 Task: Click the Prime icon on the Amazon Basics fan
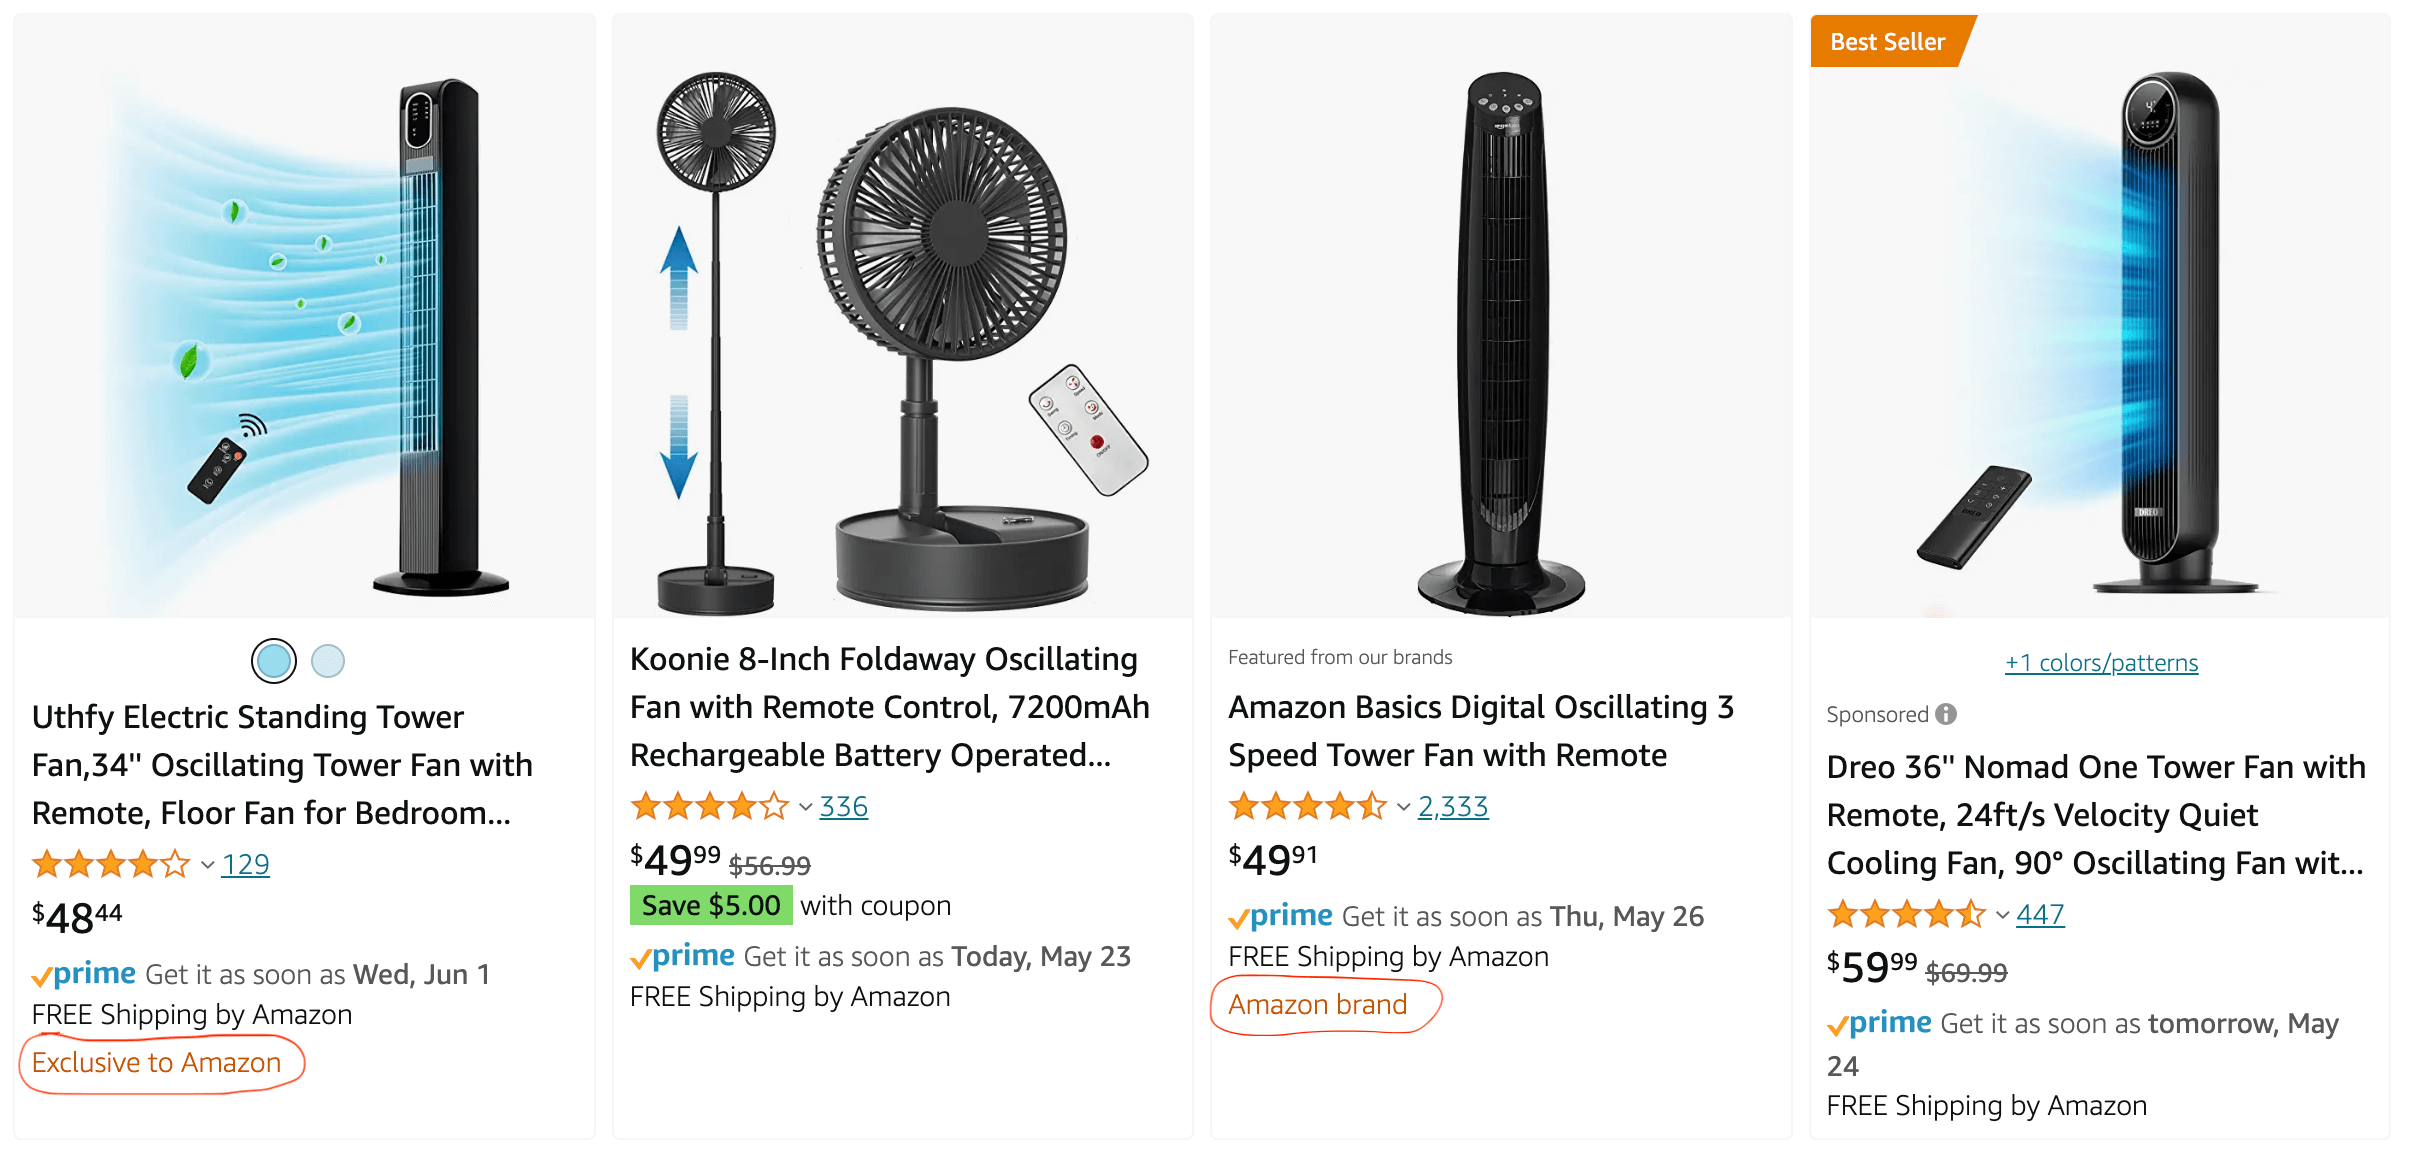[1280, 915]
